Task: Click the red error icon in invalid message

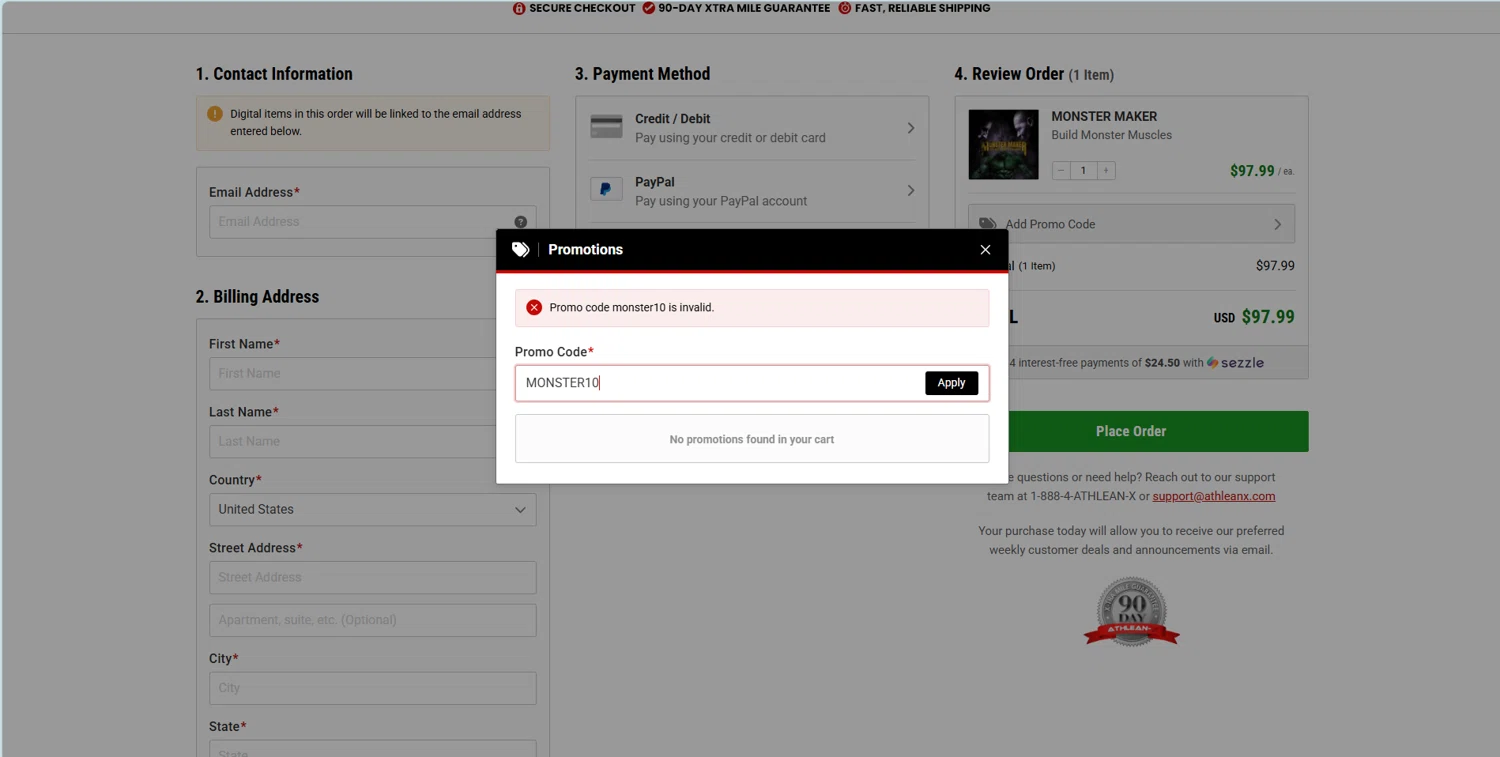Action: (x=534, y=307)
